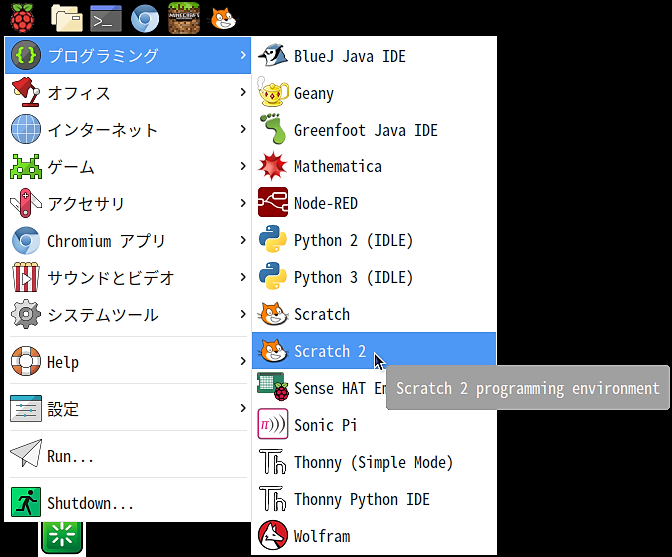Select the プログラミング menu category
The height and width of the screenshot is (557, 672).
(128, 55)
